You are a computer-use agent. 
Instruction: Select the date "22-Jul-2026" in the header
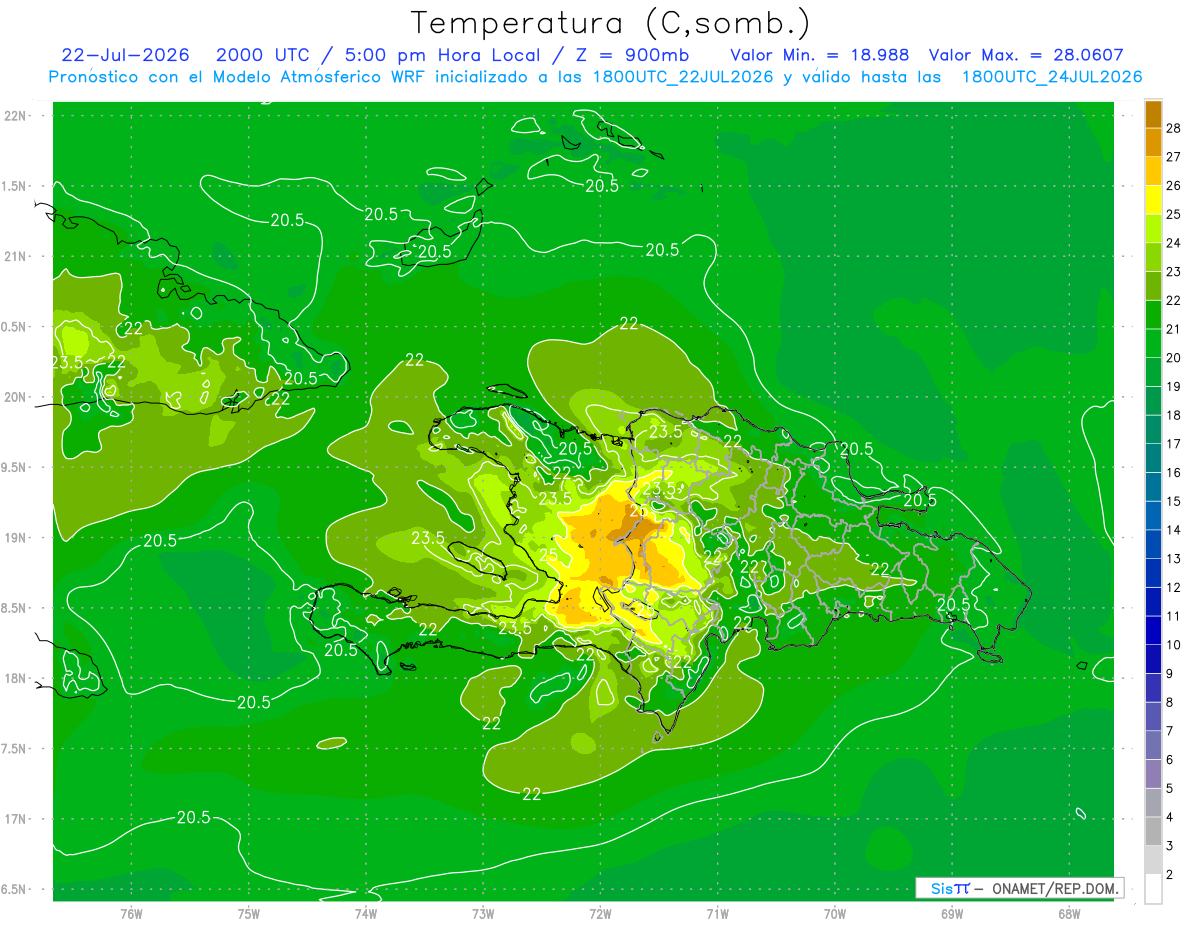point(125,55)
